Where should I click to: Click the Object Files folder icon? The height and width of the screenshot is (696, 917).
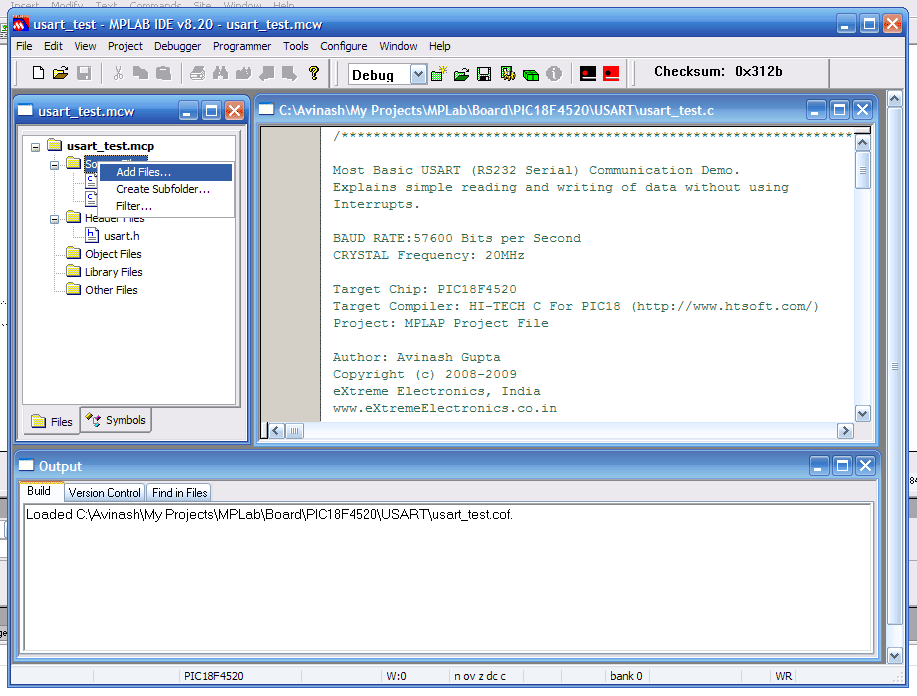[74, 253]
